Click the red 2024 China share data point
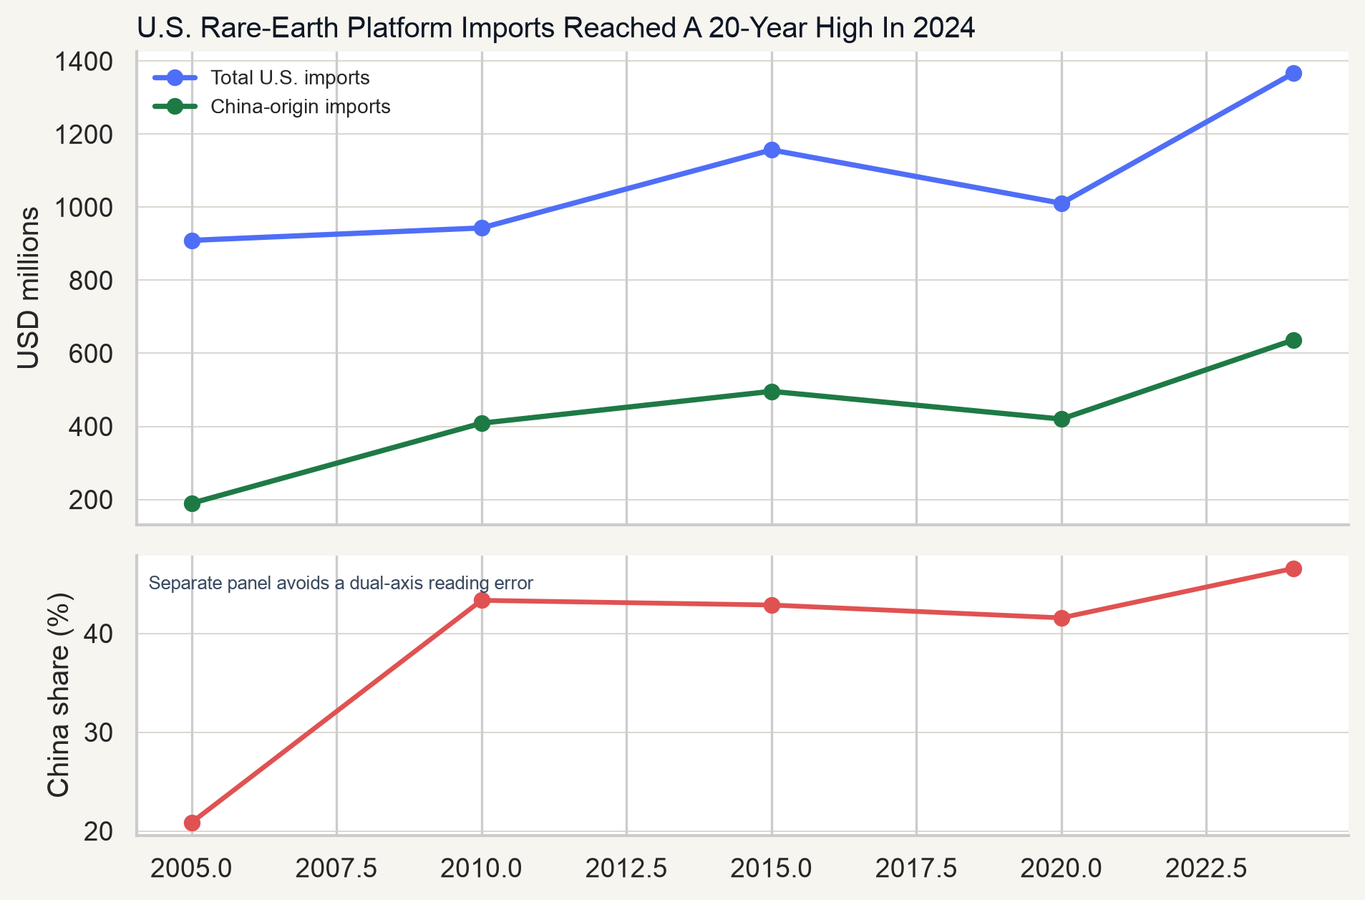 [x=1293, y=569]
